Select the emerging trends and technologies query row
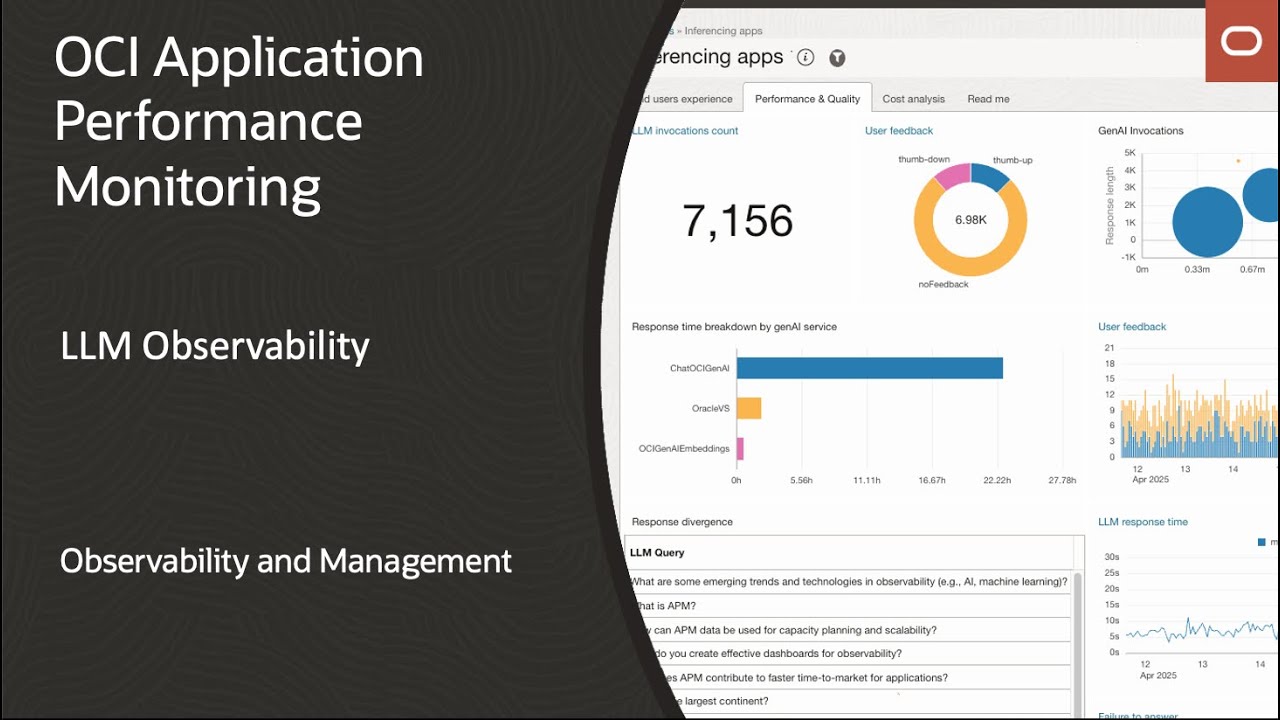 pos(850,581)
